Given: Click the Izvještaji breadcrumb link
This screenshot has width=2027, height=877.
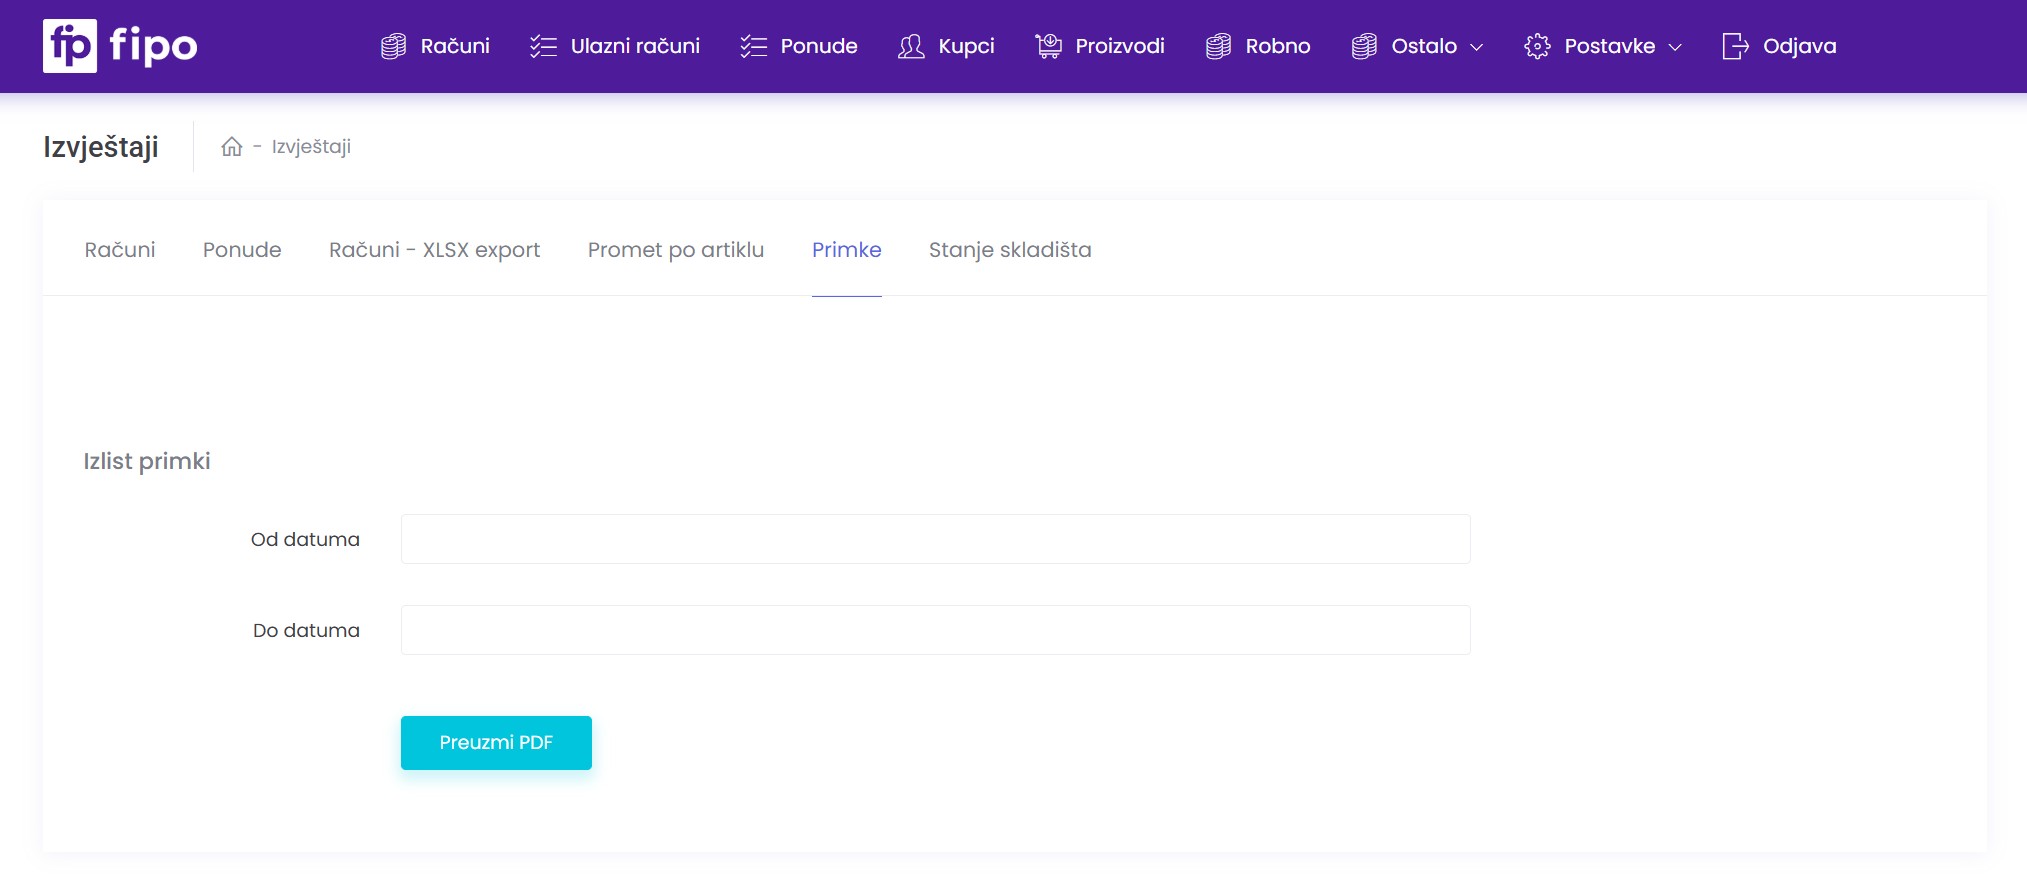Looking at the screenshot, I should 311,147.
